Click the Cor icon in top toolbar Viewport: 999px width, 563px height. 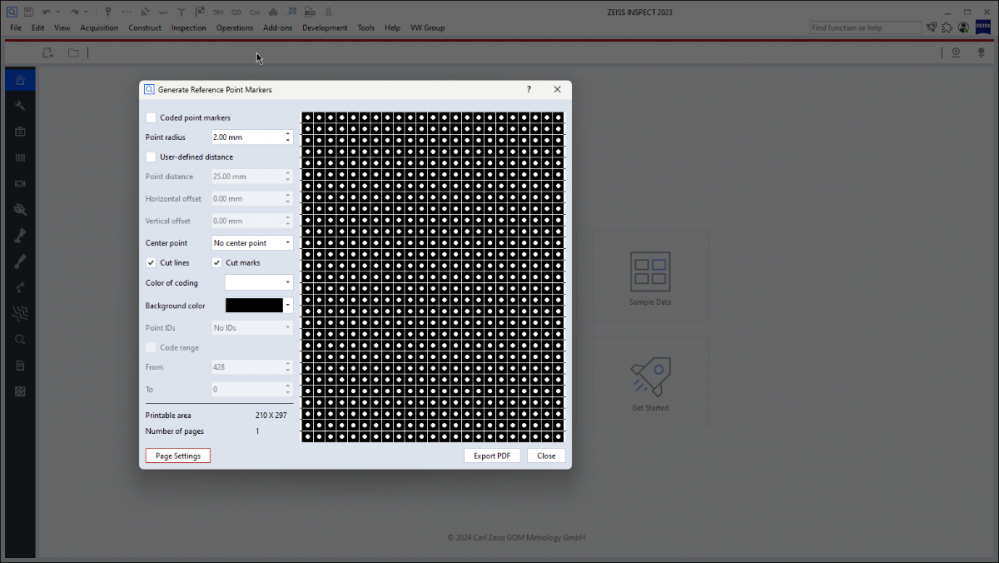click(255, 11)
